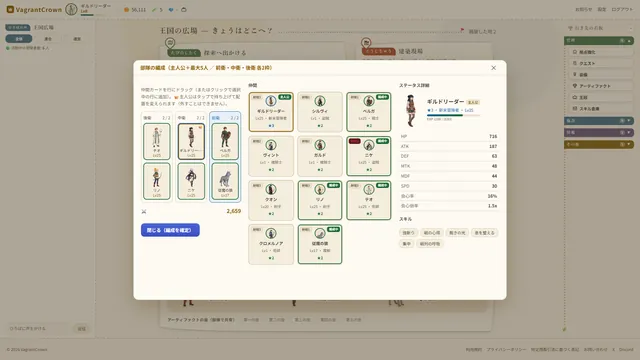Click テオ portrait icon in companion list

click(x=369, y=189)
